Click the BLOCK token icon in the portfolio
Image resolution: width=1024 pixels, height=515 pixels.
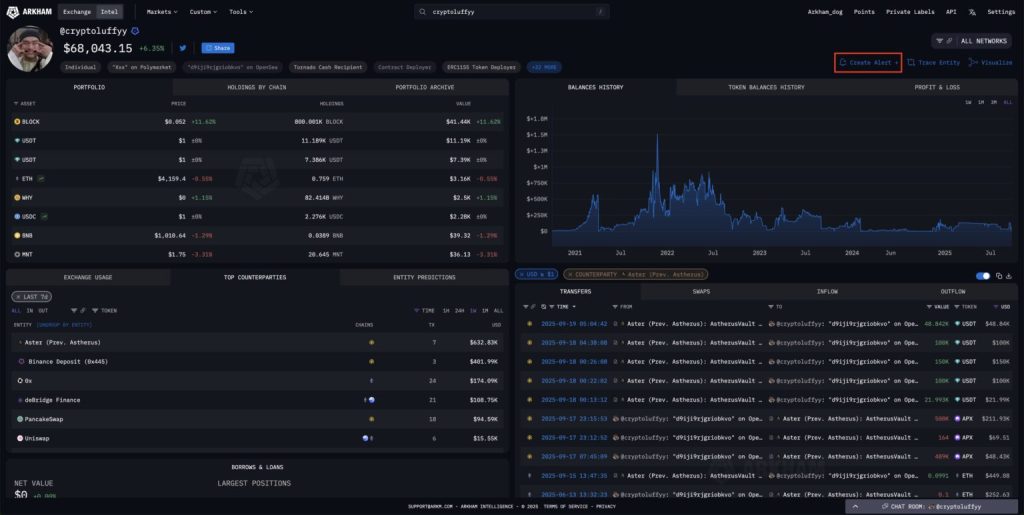[x=17, y=122]
